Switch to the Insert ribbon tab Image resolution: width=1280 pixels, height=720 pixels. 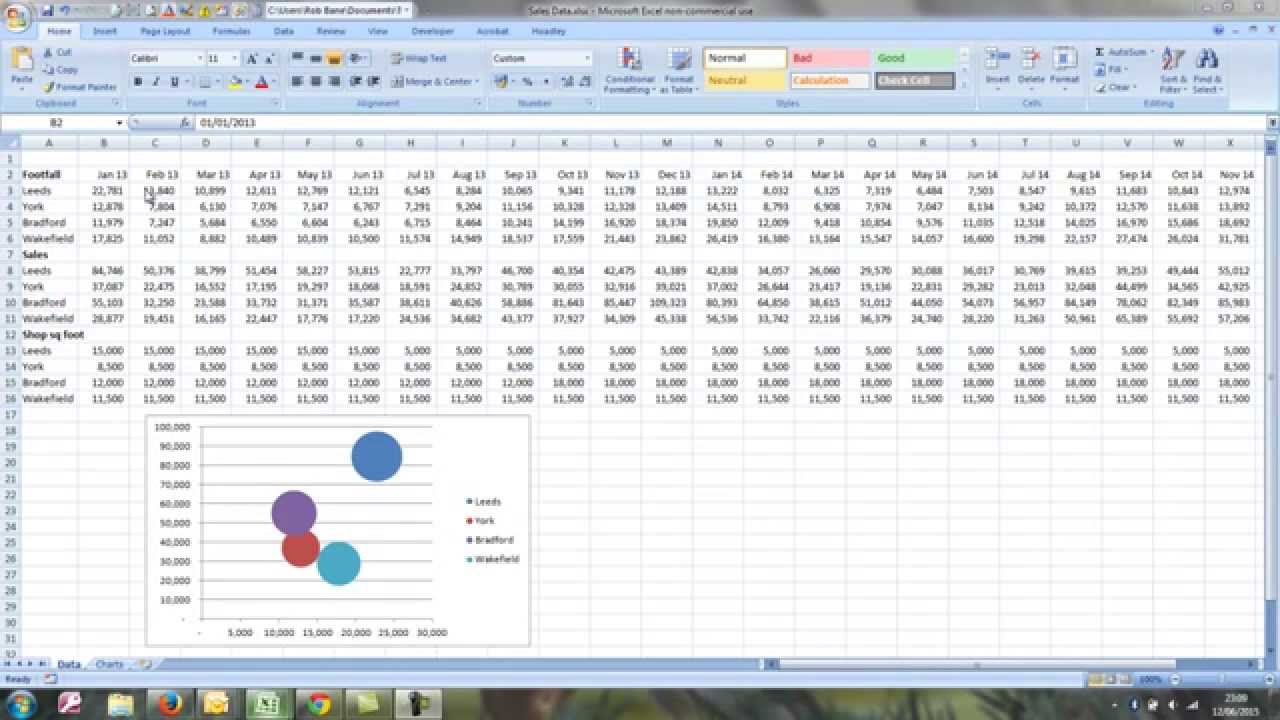tap(105, 31)
